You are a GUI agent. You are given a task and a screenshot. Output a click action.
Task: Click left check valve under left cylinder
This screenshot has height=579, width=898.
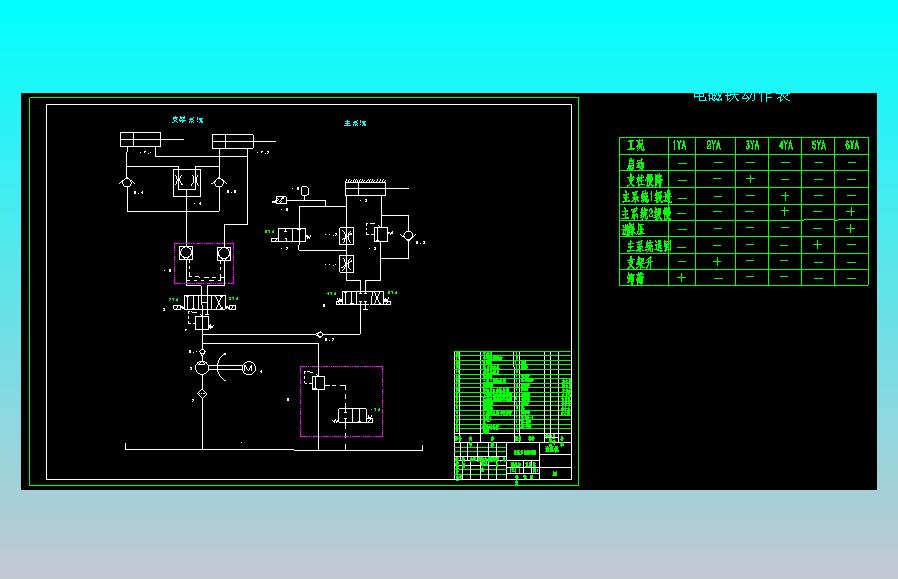tap(127, 182)
